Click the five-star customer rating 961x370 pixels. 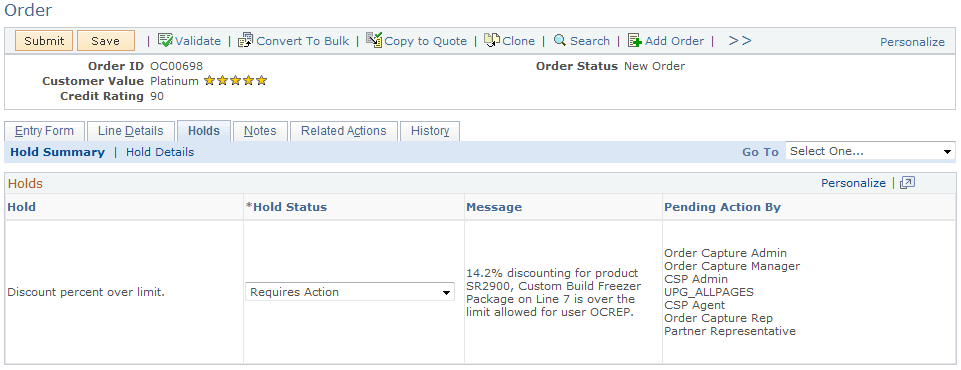point(235,80)
